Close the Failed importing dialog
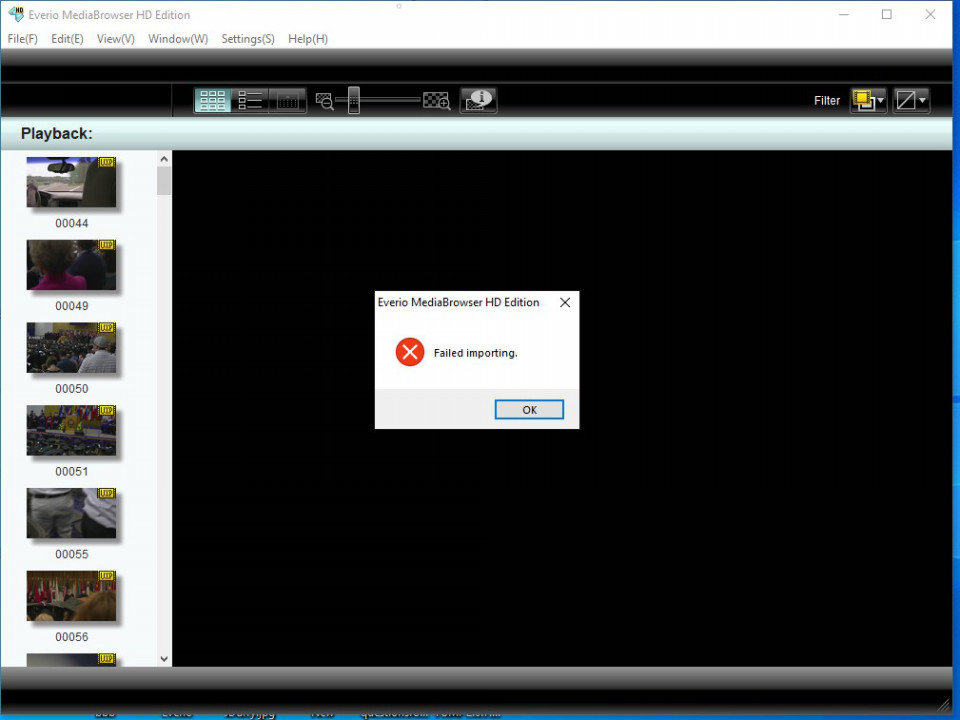 (x=565, y=302)
